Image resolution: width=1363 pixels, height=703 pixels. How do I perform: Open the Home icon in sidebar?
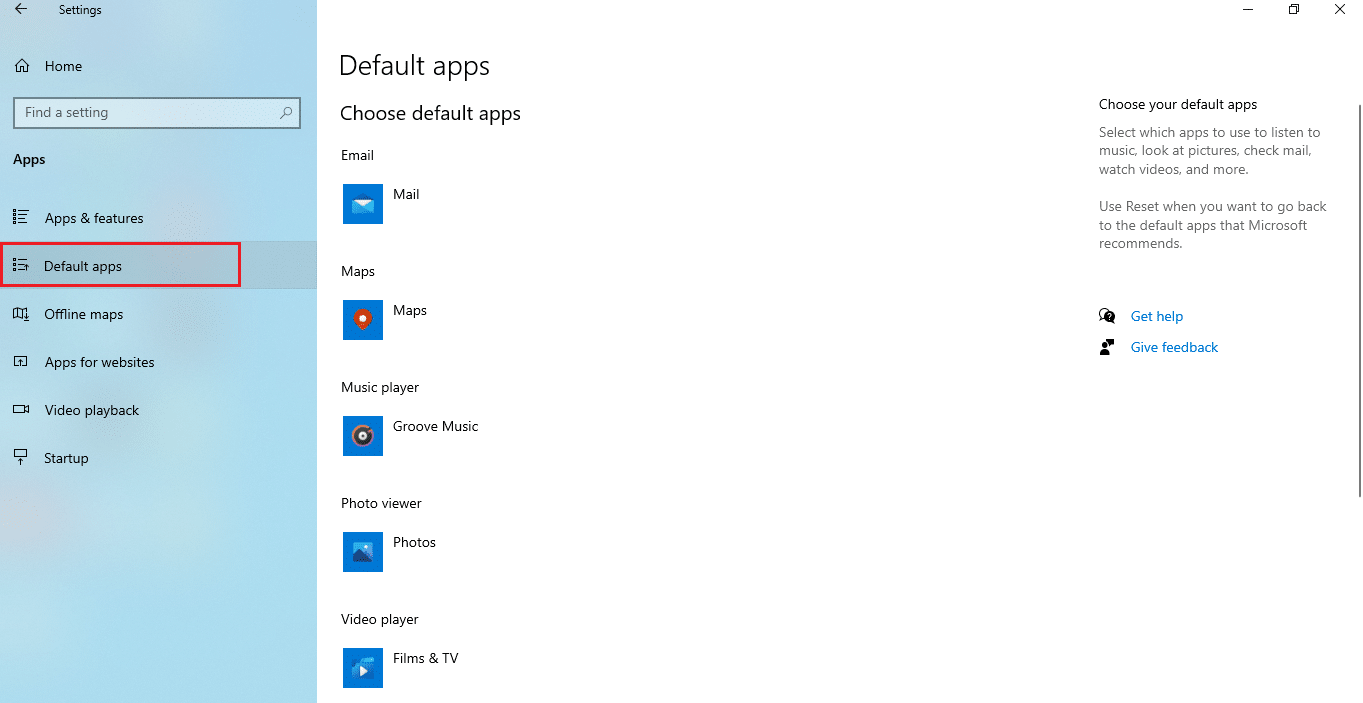[x=21, y=66]
